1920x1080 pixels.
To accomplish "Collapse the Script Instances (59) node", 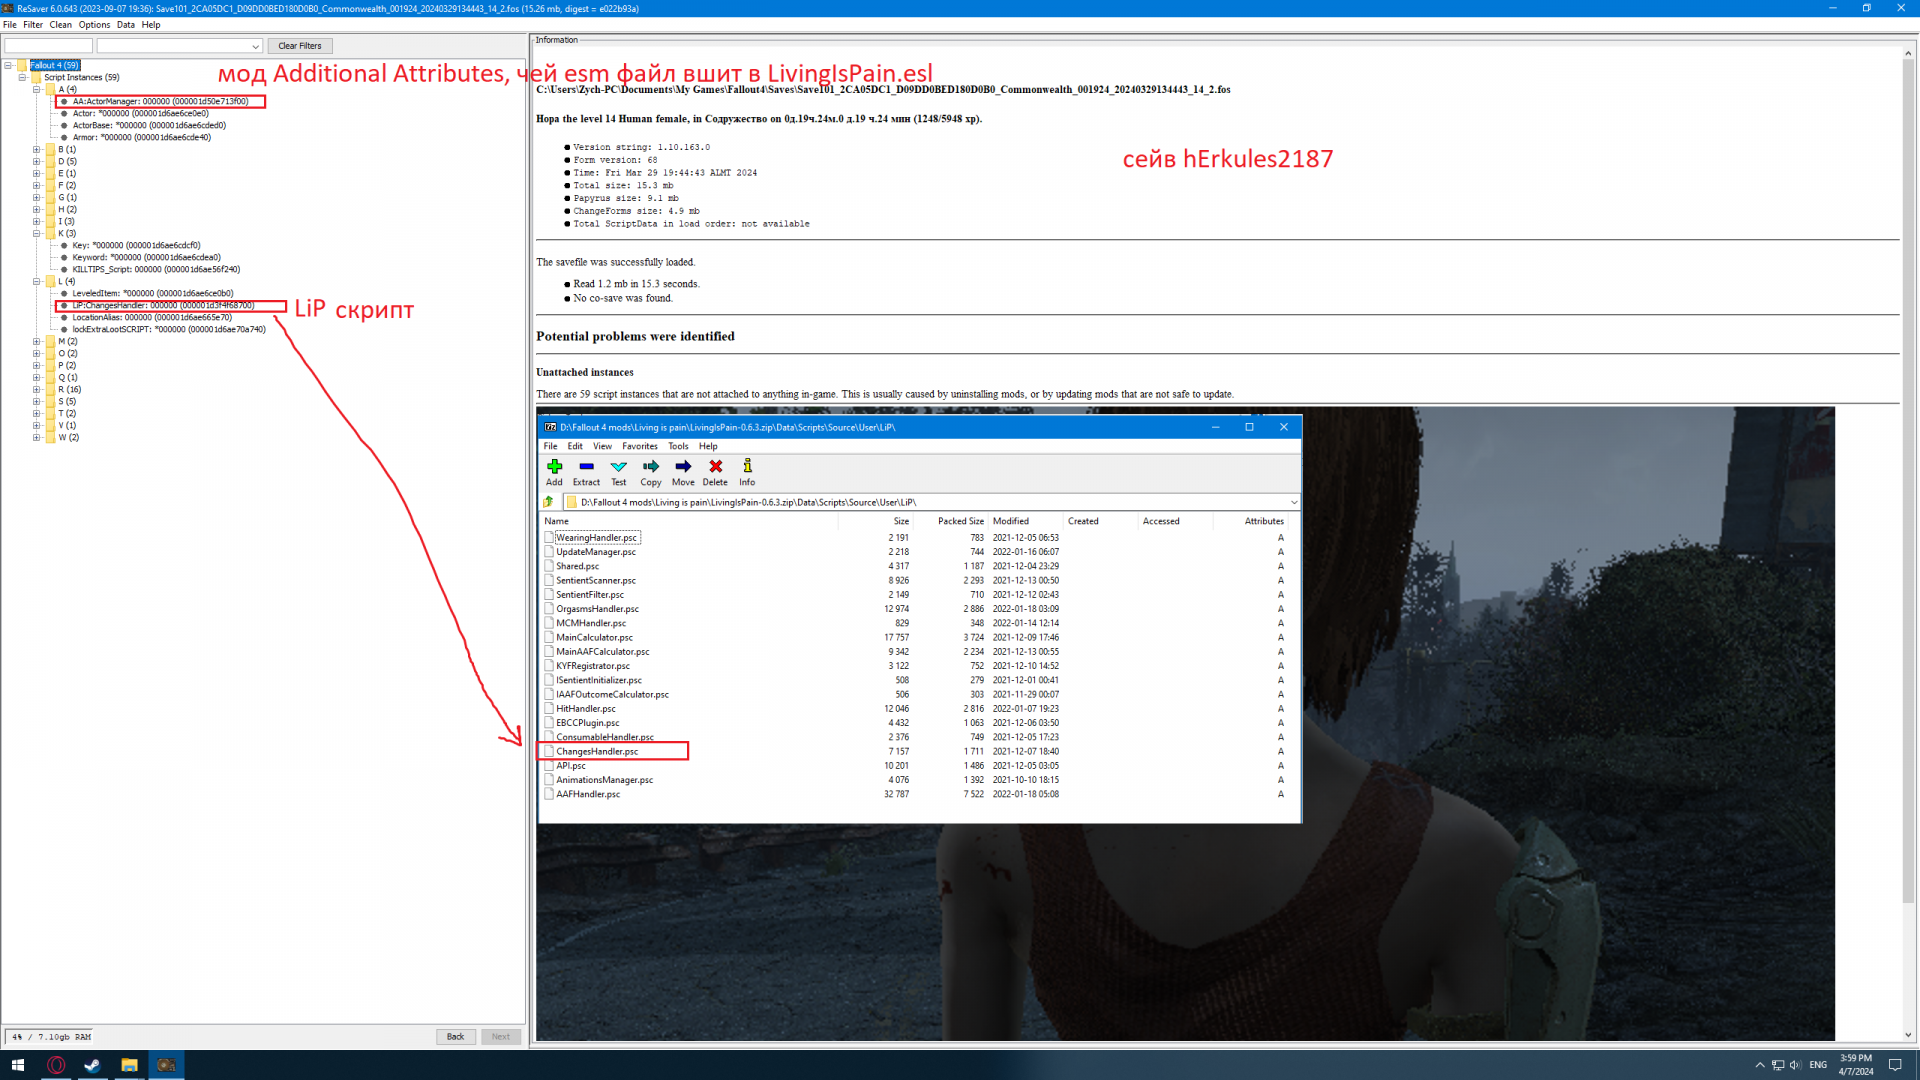I will coord(22,77).
